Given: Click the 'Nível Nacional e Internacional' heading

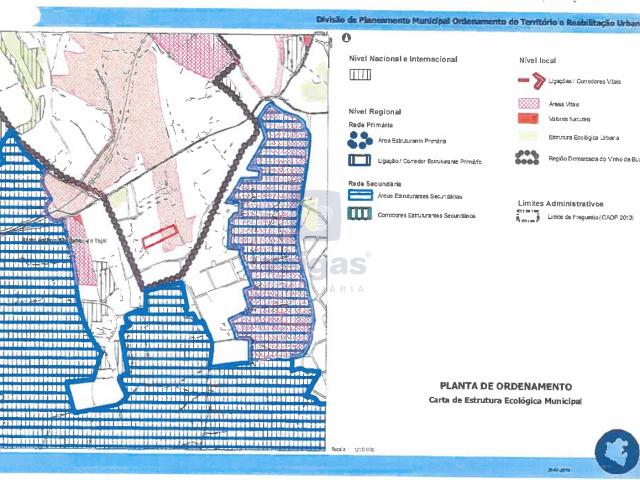Looking at the screenshot, I should [403, 59].
